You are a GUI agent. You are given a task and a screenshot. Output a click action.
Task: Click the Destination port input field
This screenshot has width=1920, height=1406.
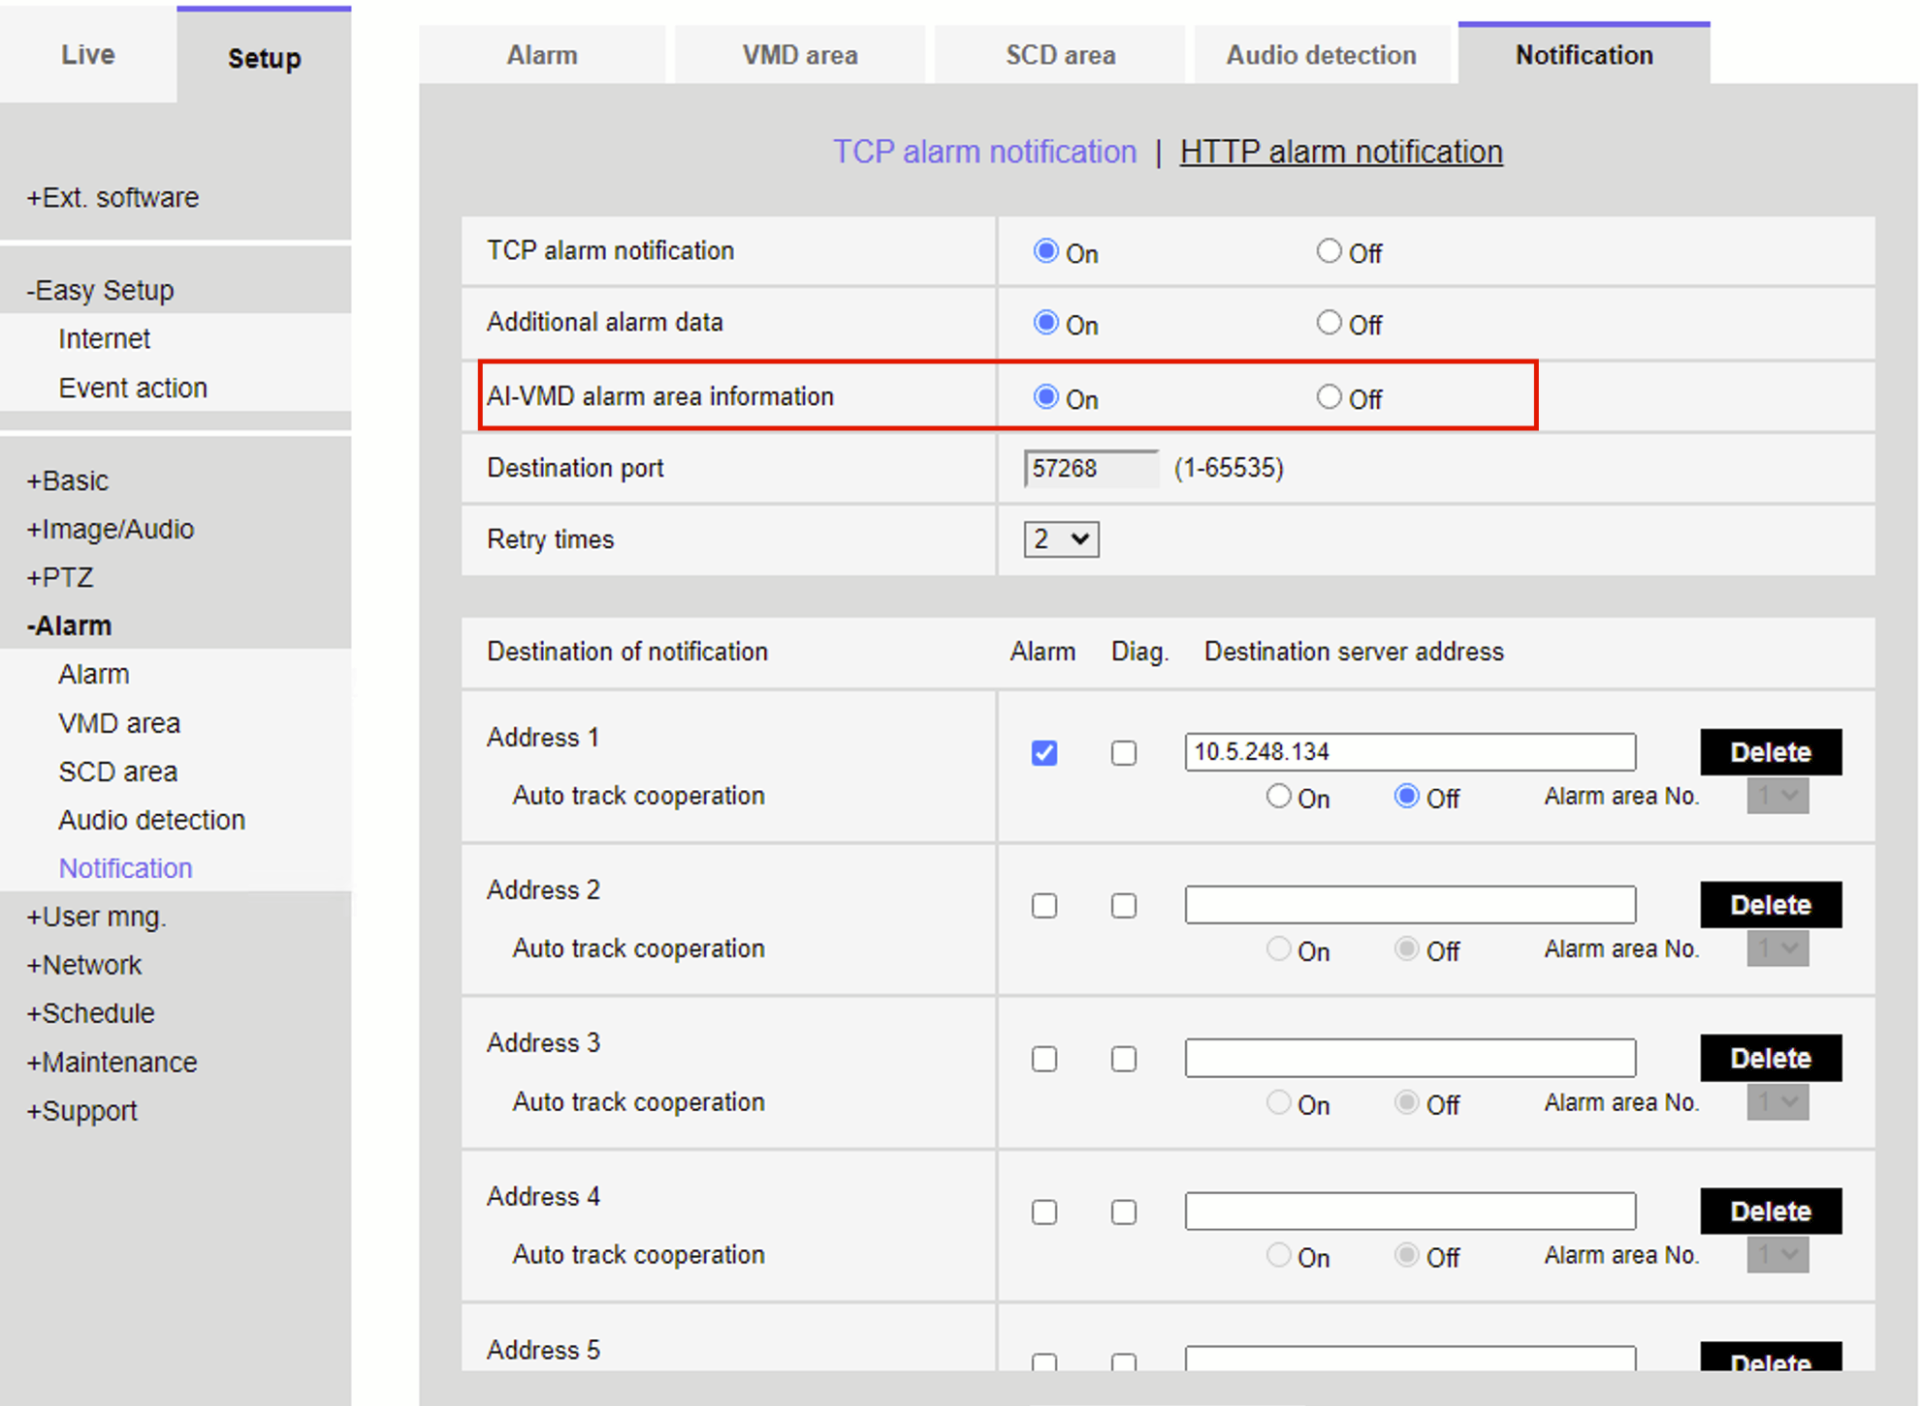[1090, 468]
